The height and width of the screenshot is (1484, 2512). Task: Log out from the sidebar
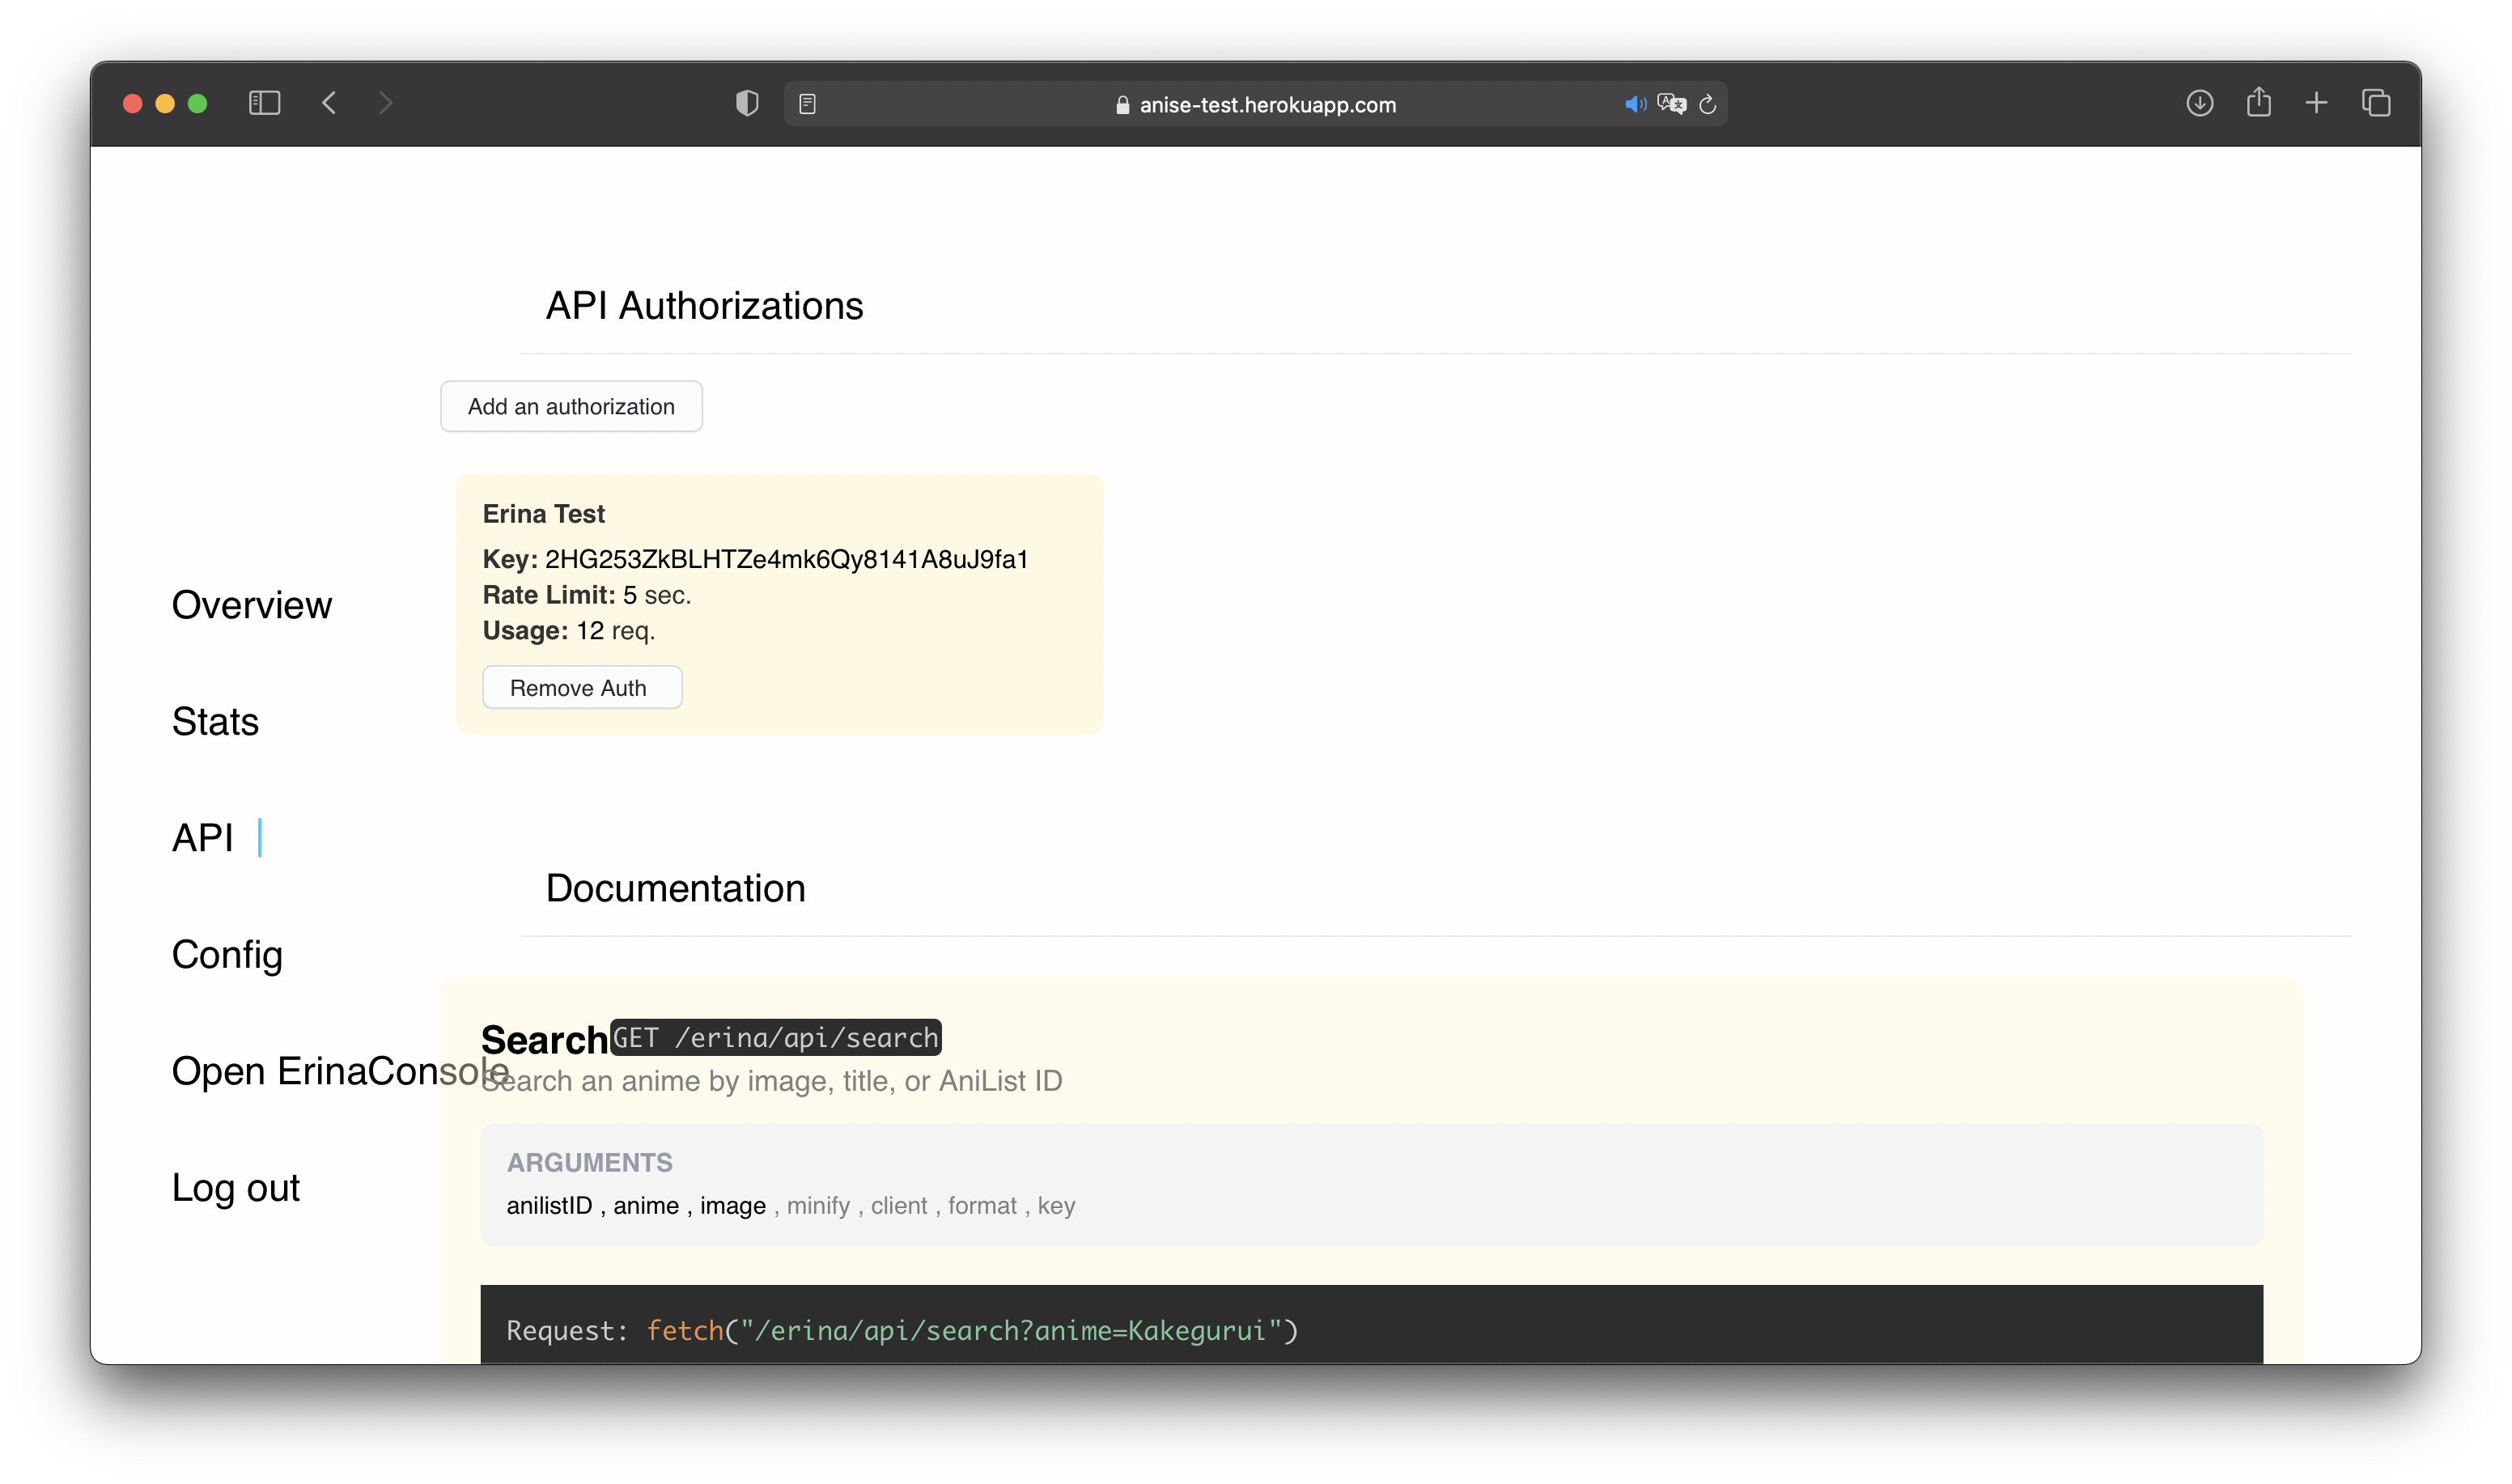click(235, 1187)
